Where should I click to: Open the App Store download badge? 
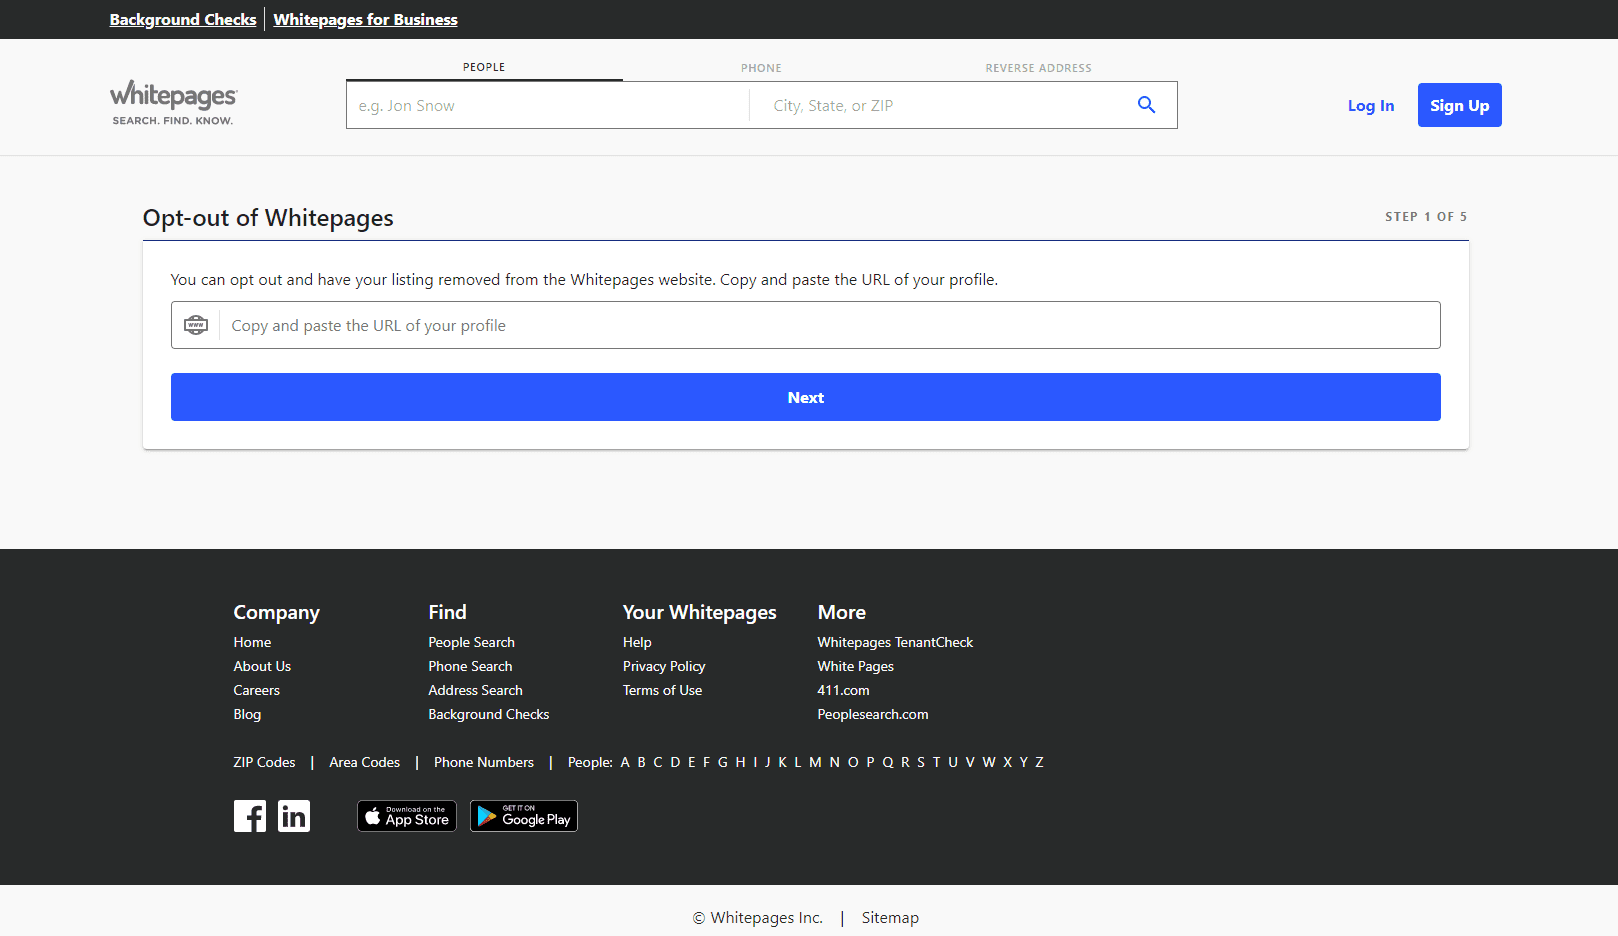pos(407,816)
